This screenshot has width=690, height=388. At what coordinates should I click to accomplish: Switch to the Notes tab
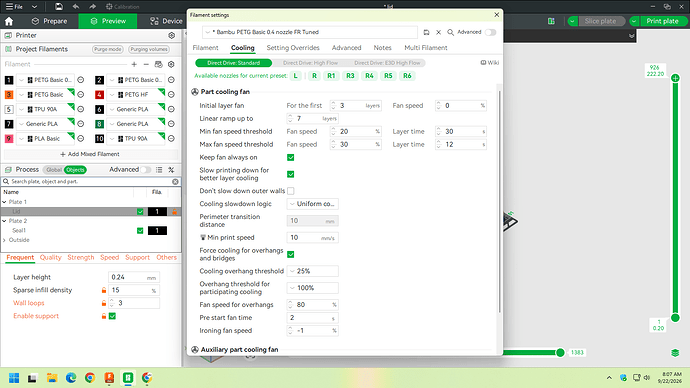click(x=382, y=48)
